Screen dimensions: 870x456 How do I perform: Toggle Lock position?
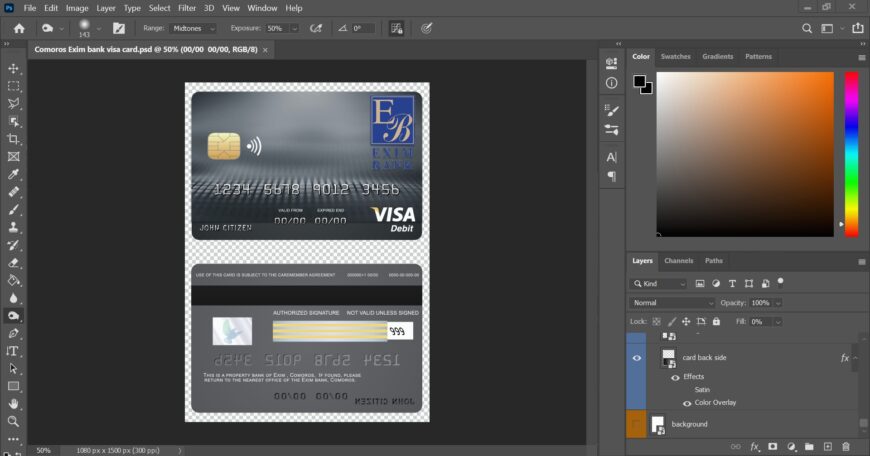coord(686,322)
